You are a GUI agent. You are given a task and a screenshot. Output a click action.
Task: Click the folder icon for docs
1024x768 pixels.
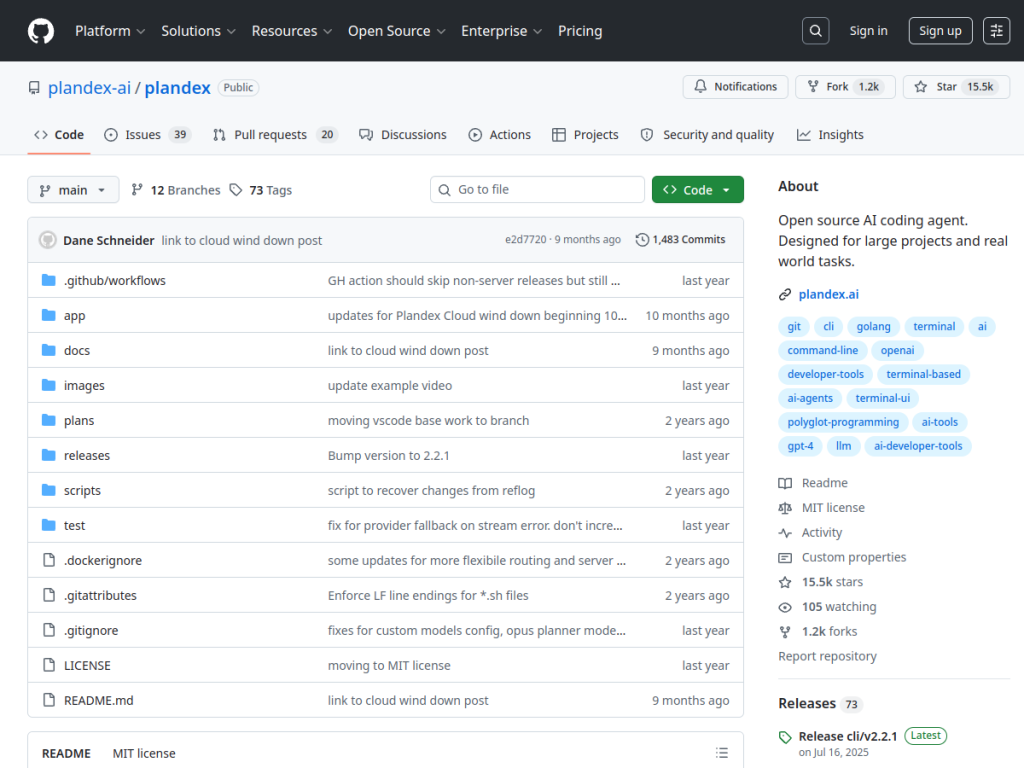pyautogui.click(x=48, y=350)
